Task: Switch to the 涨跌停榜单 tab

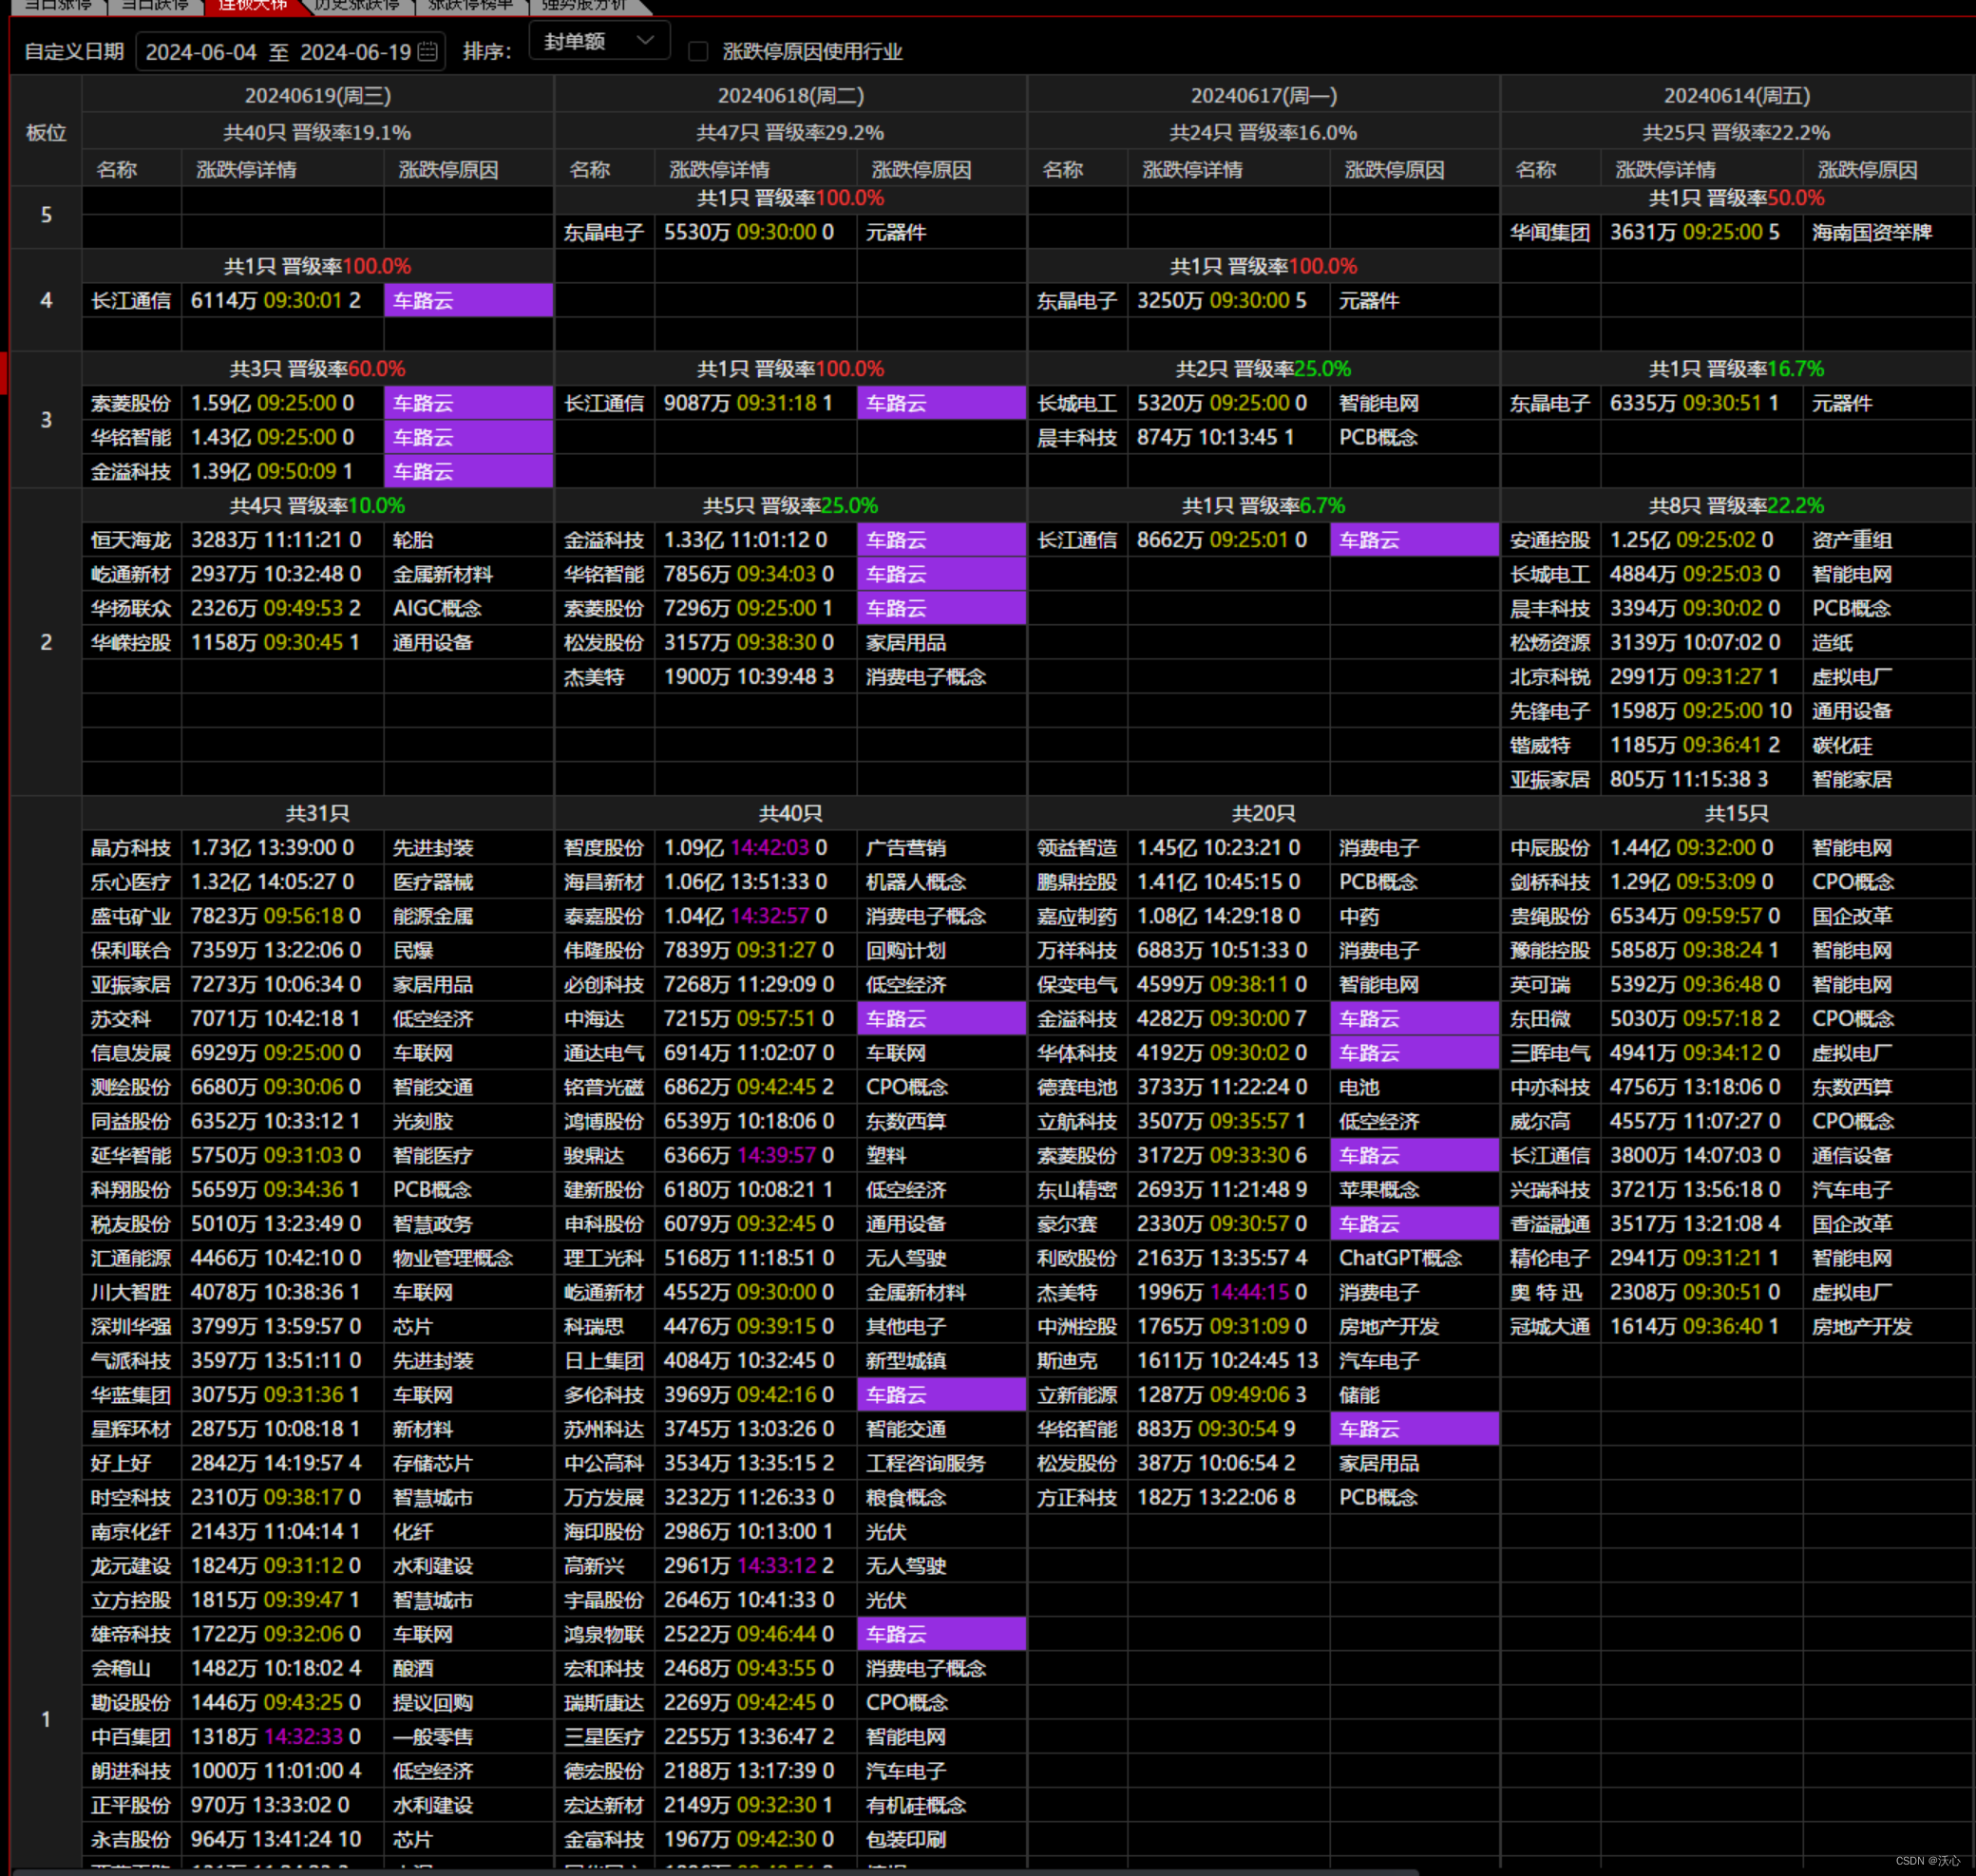Action: point(470,6)
